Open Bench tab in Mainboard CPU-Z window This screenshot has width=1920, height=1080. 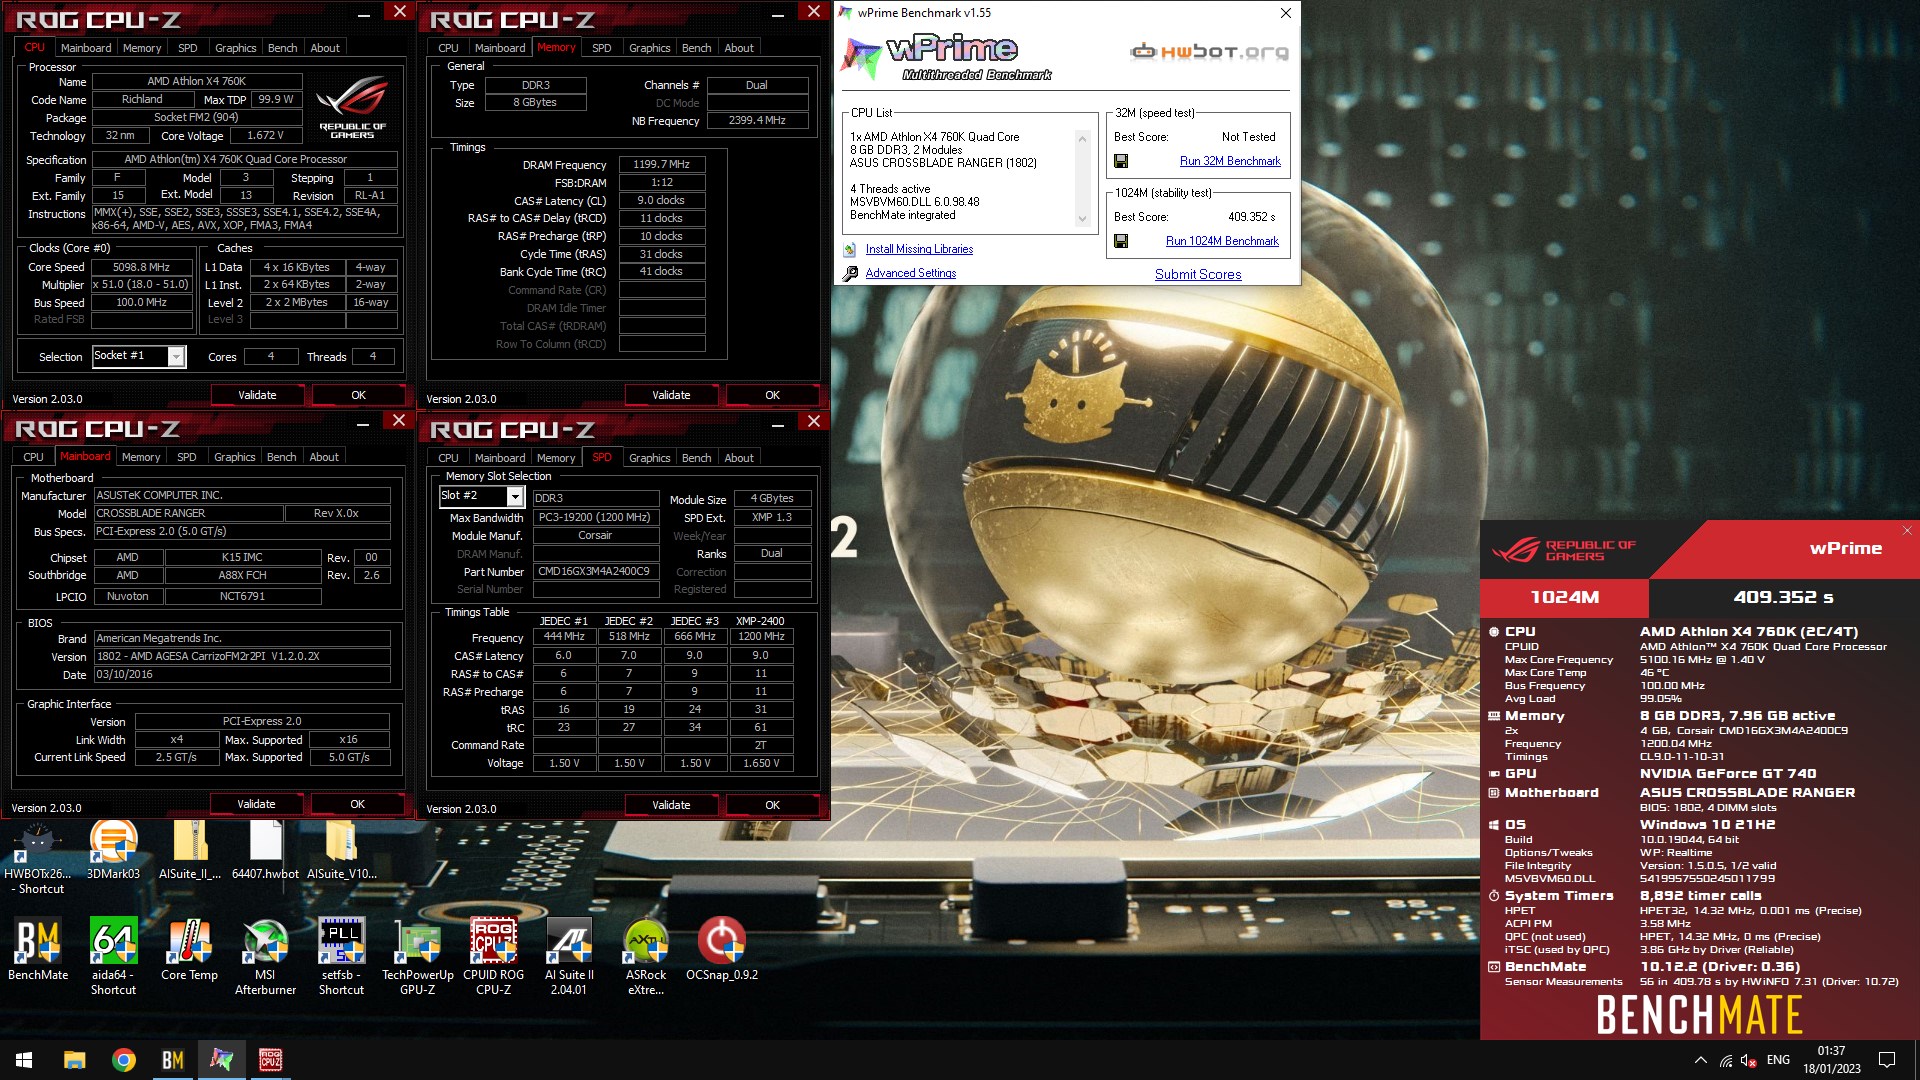click(x=282, y=457)
